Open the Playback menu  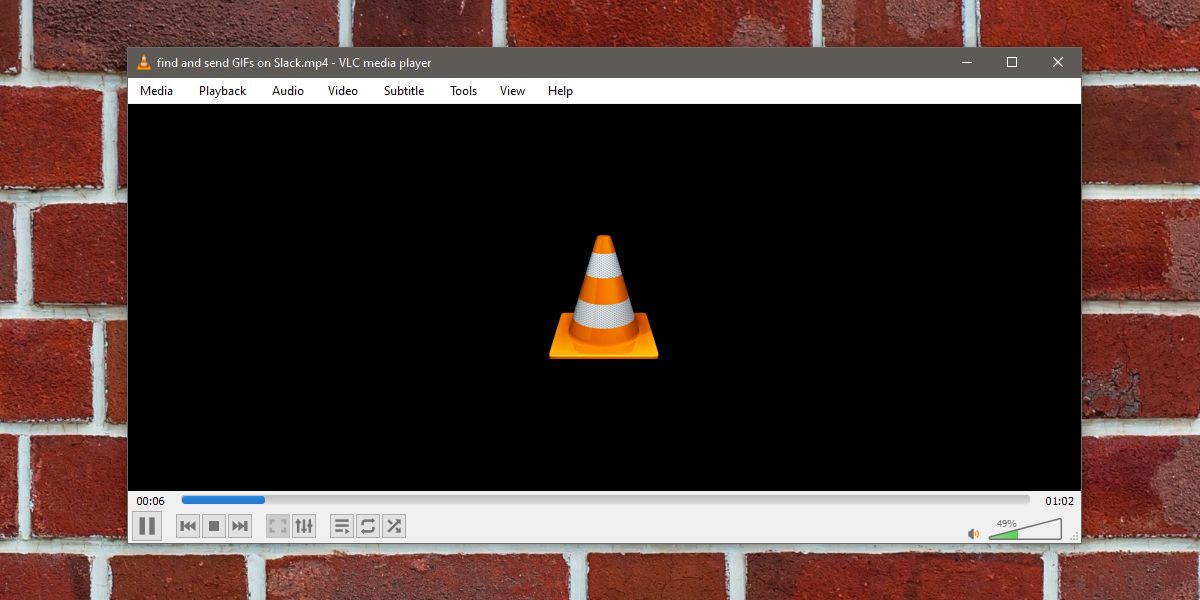(x=222, y=91)
